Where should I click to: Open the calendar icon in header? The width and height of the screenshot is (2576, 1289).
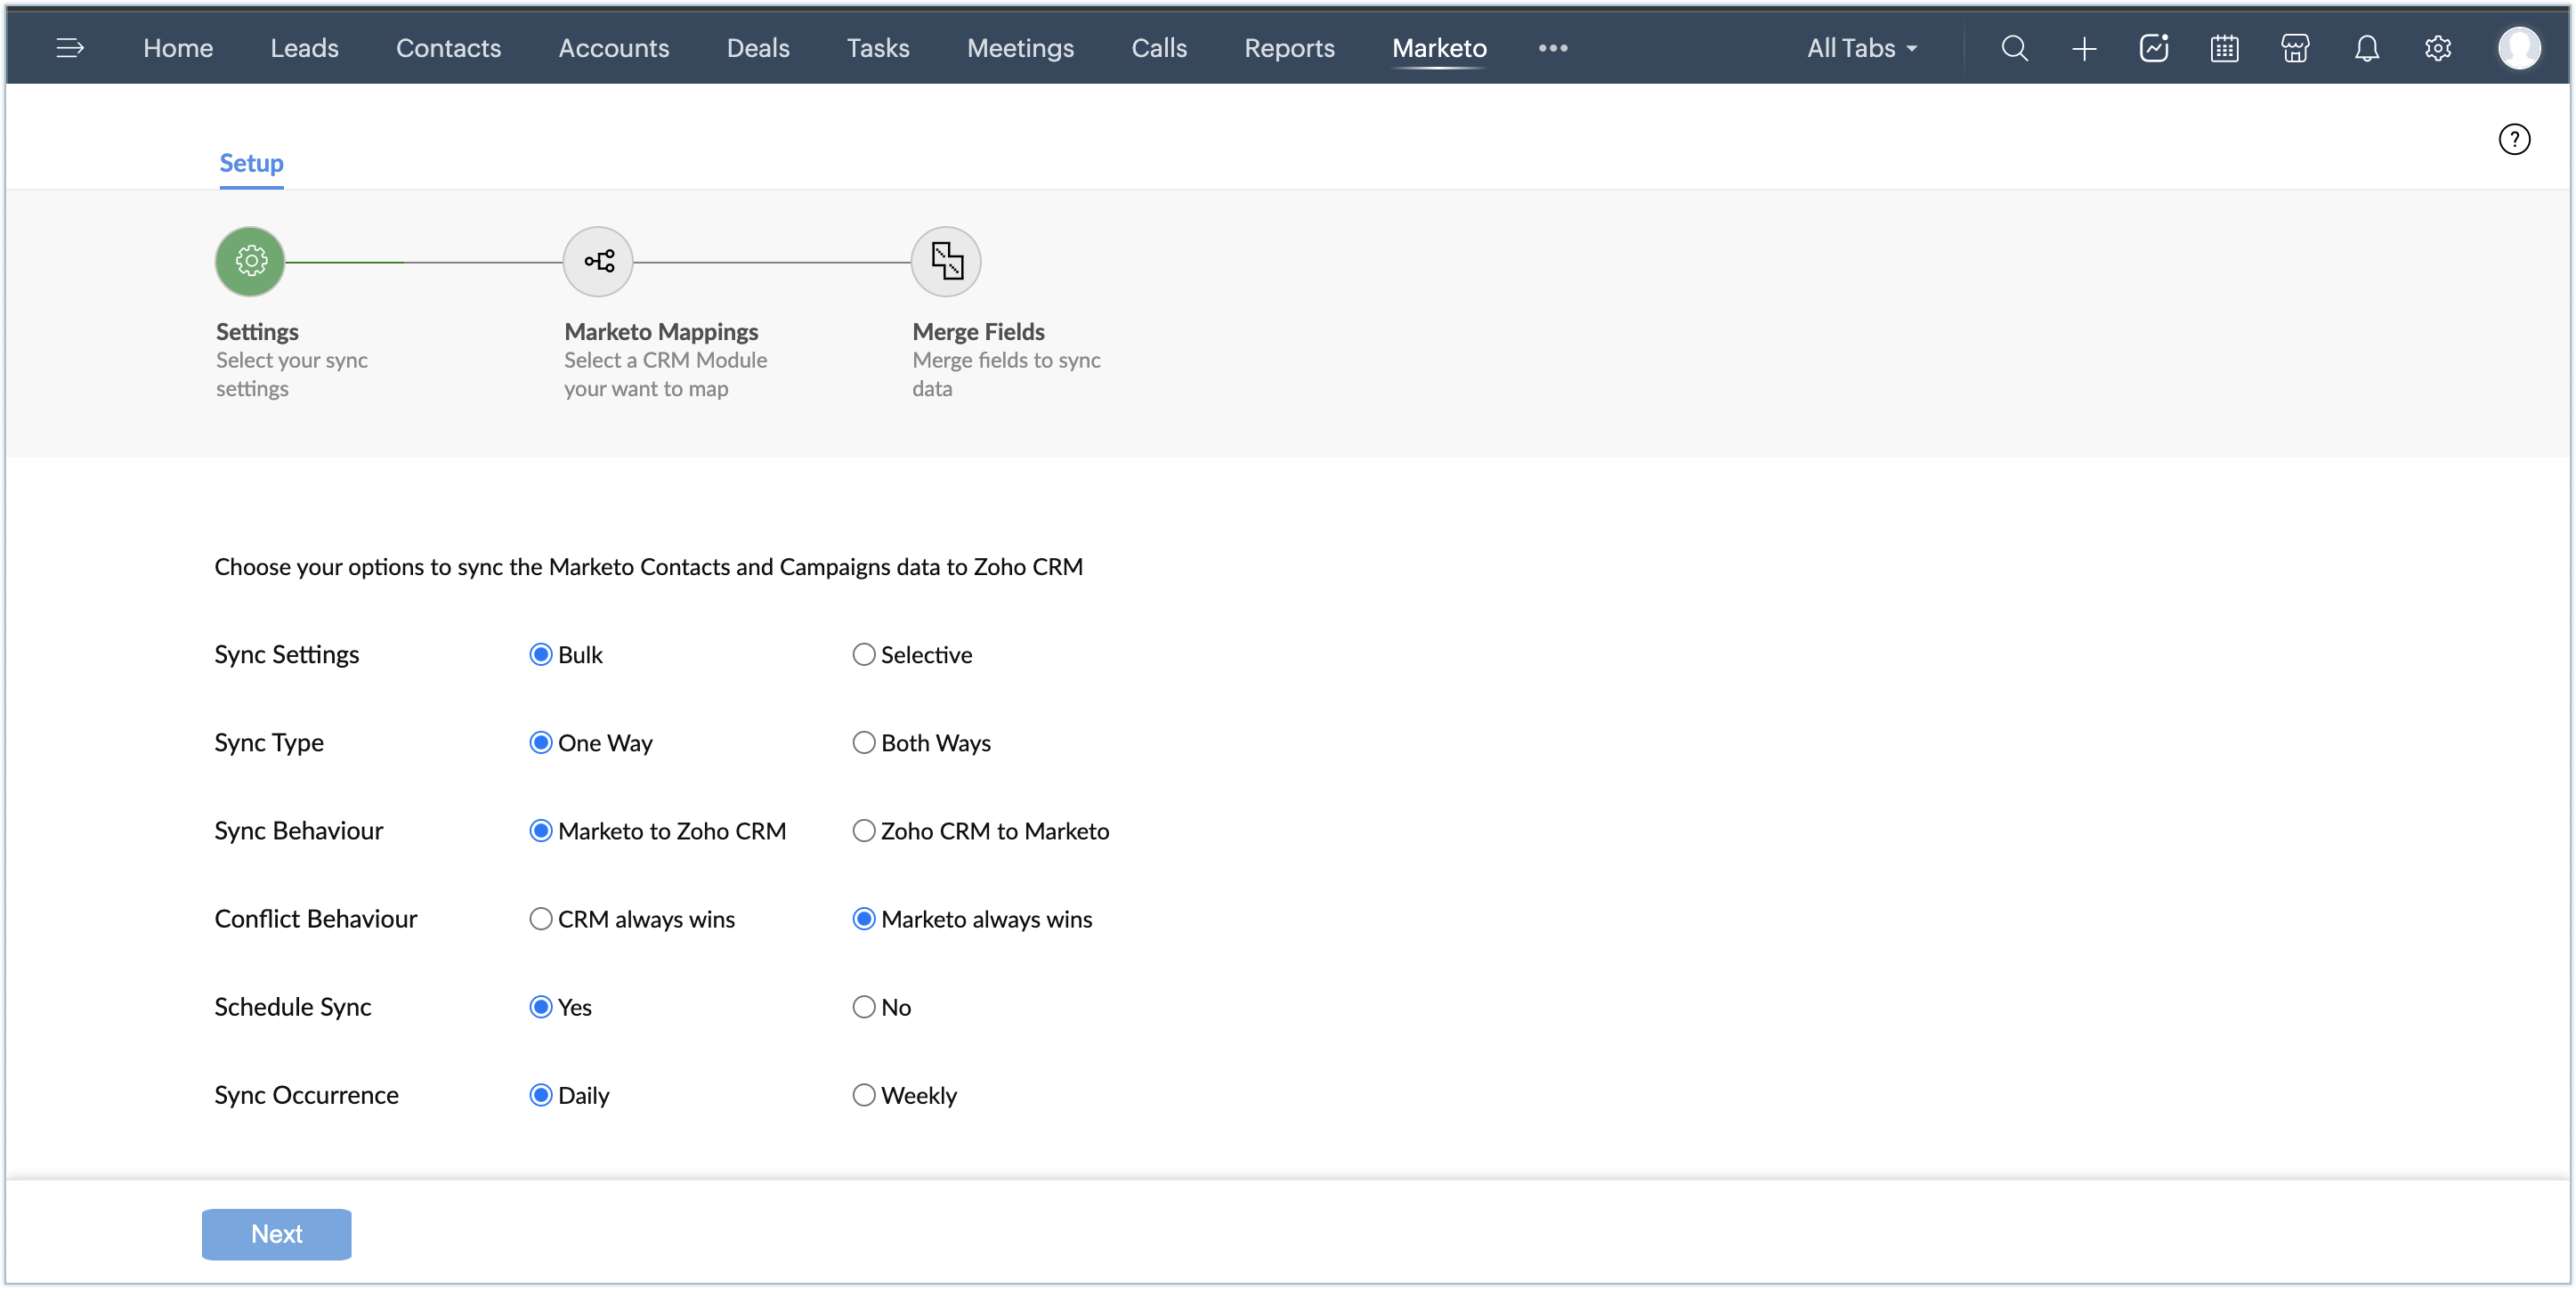tap(2224, 48)
